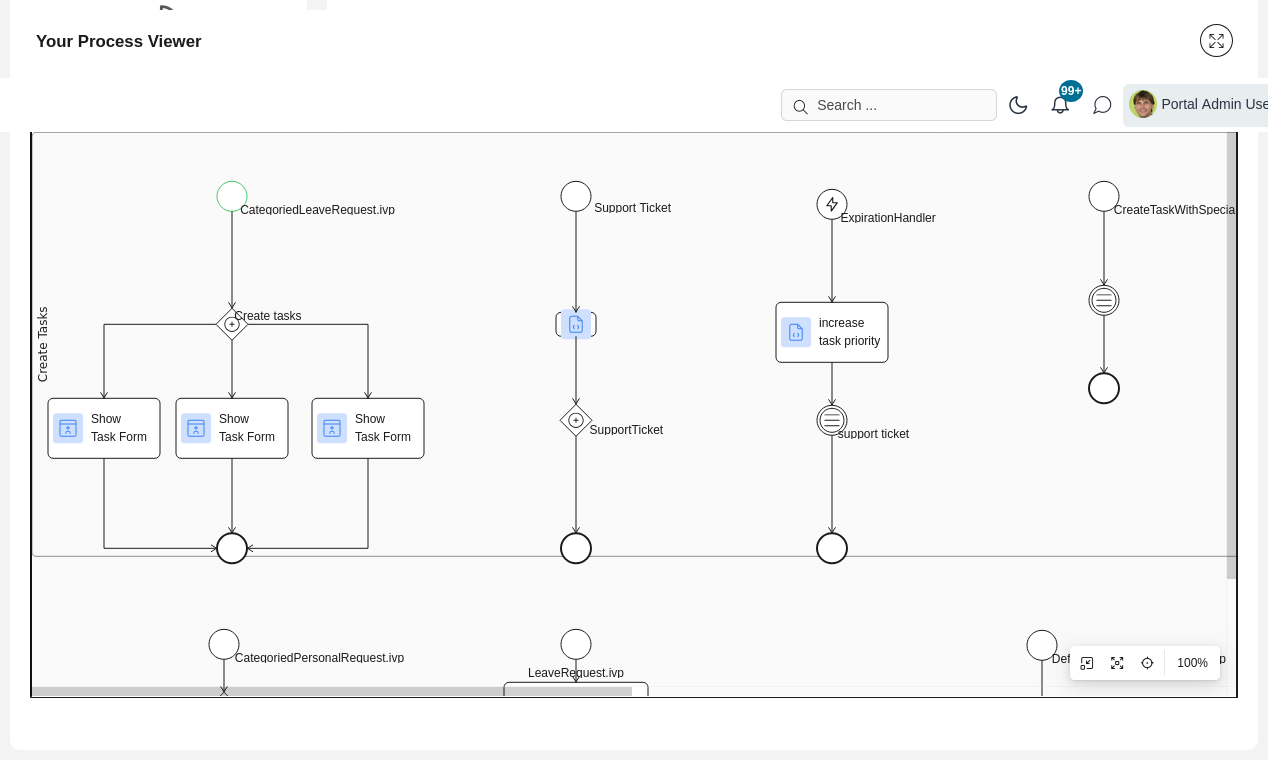Reset viewport to origin icon
The image size is (1268, 760).
[1087, 663]
